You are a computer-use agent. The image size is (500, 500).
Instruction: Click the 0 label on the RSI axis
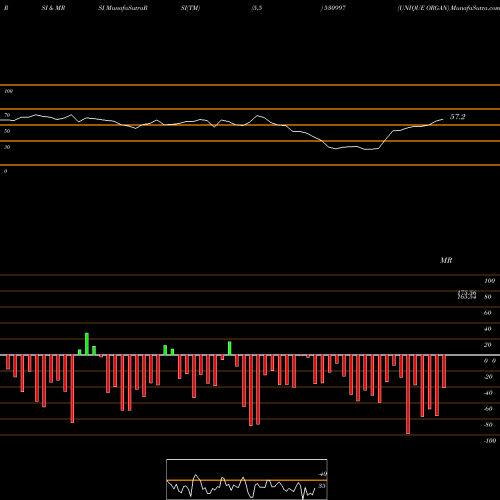(x=5, y=171)
